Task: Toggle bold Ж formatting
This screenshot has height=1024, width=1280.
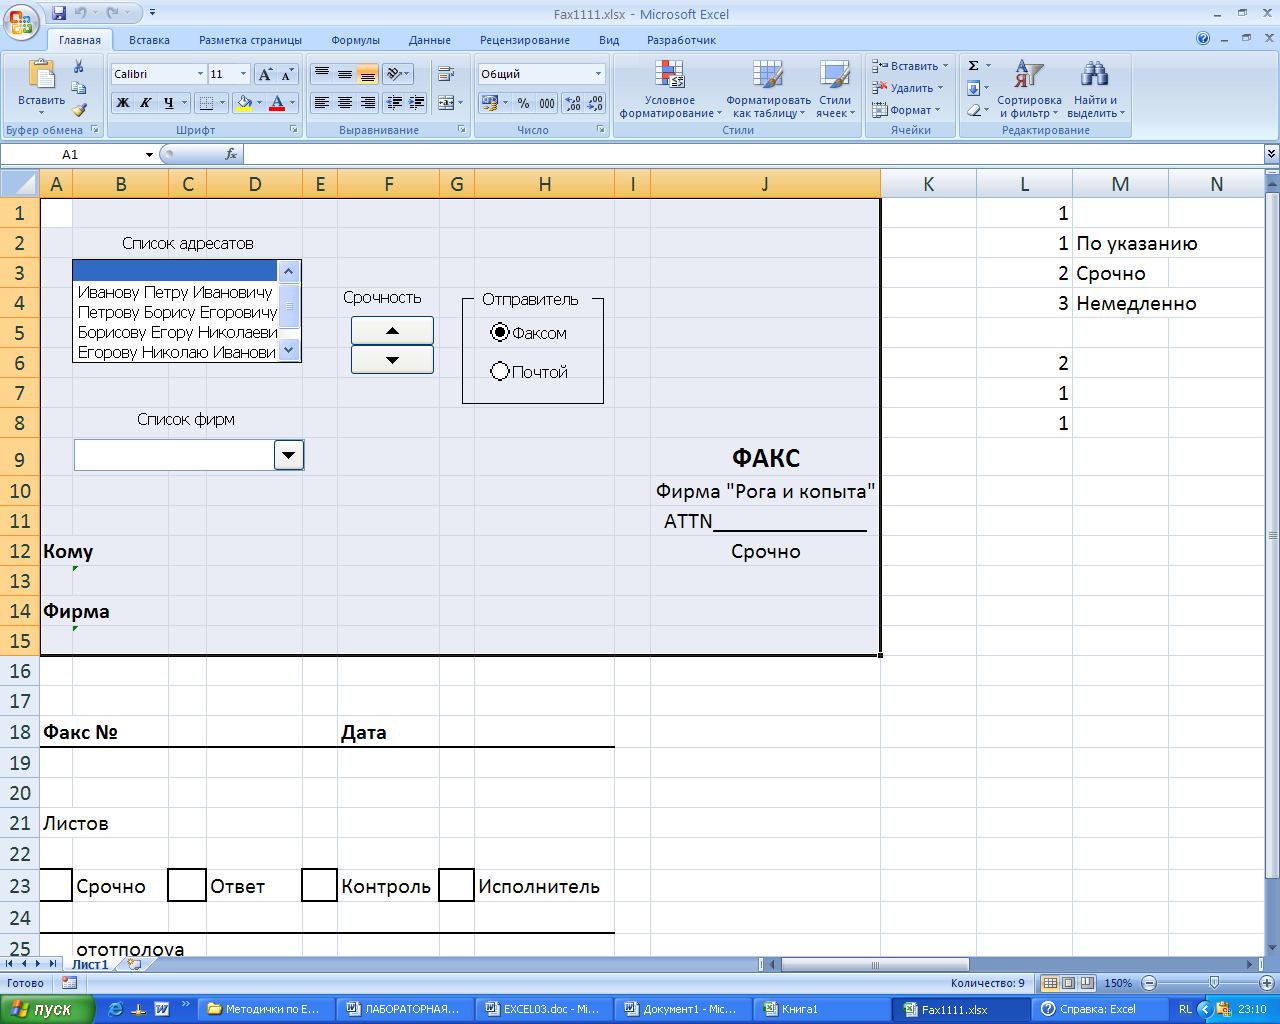Action: pos(122,102)
